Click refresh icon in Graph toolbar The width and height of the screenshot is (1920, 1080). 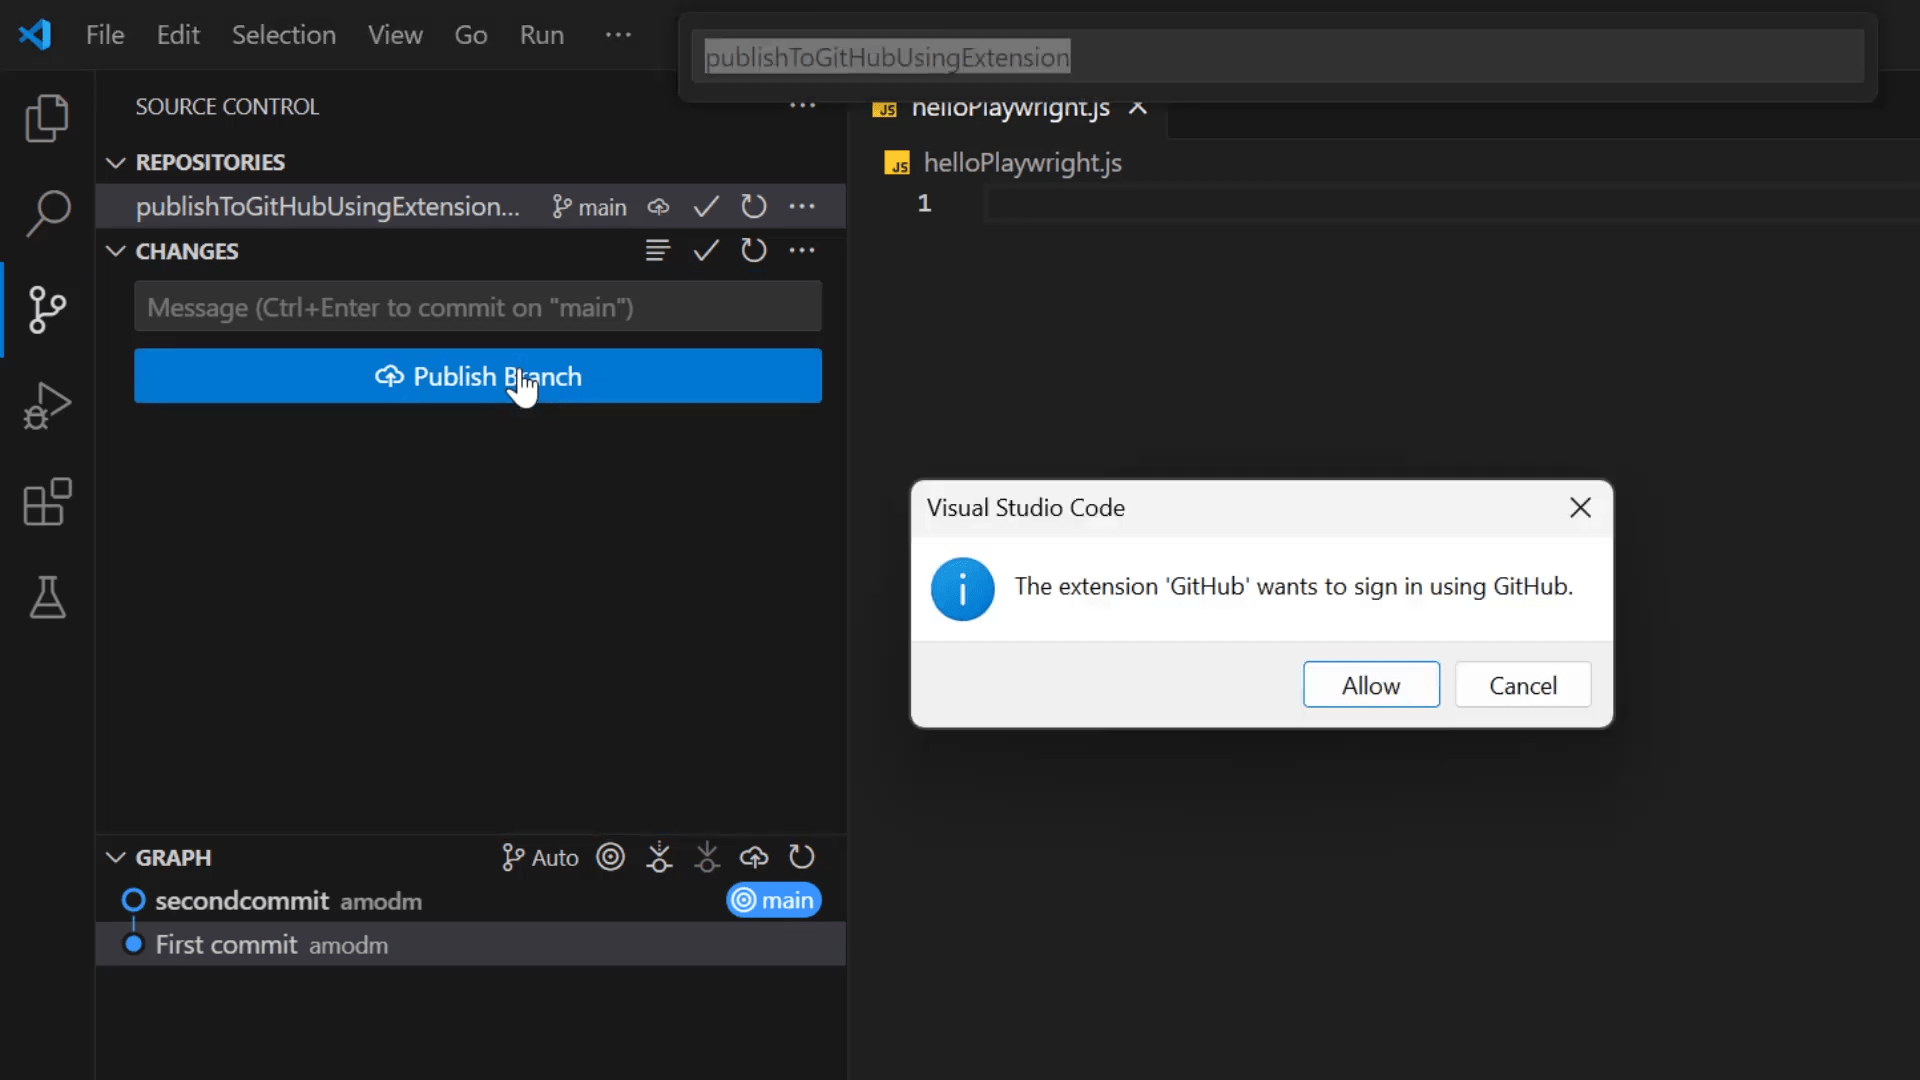coord(802,858)
